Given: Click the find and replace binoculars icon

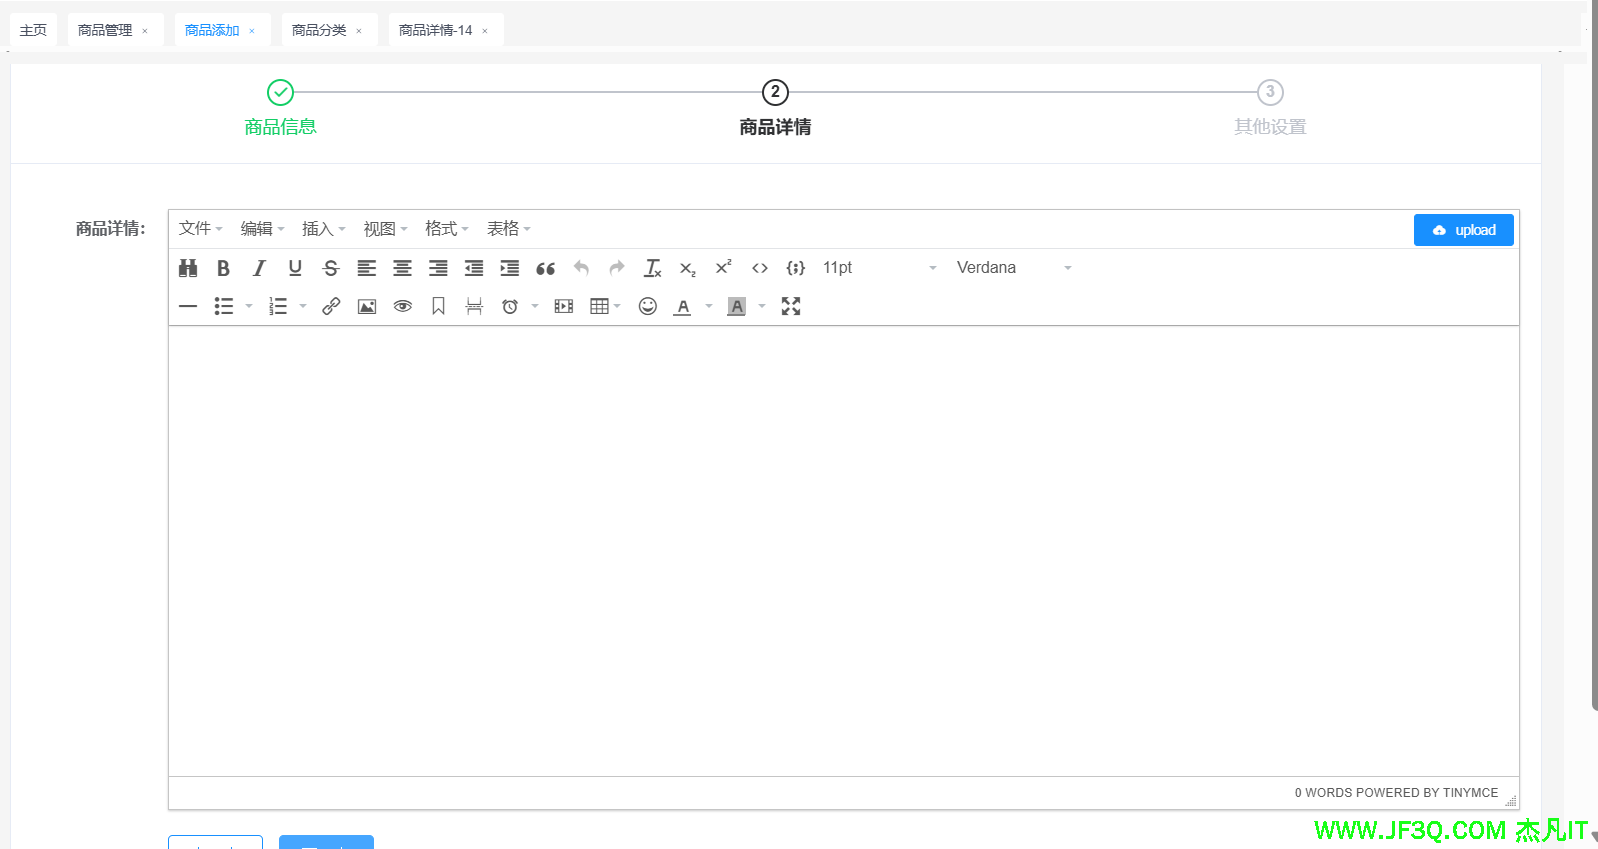Looking at the screenshot, I should click(x=188, y=268).
